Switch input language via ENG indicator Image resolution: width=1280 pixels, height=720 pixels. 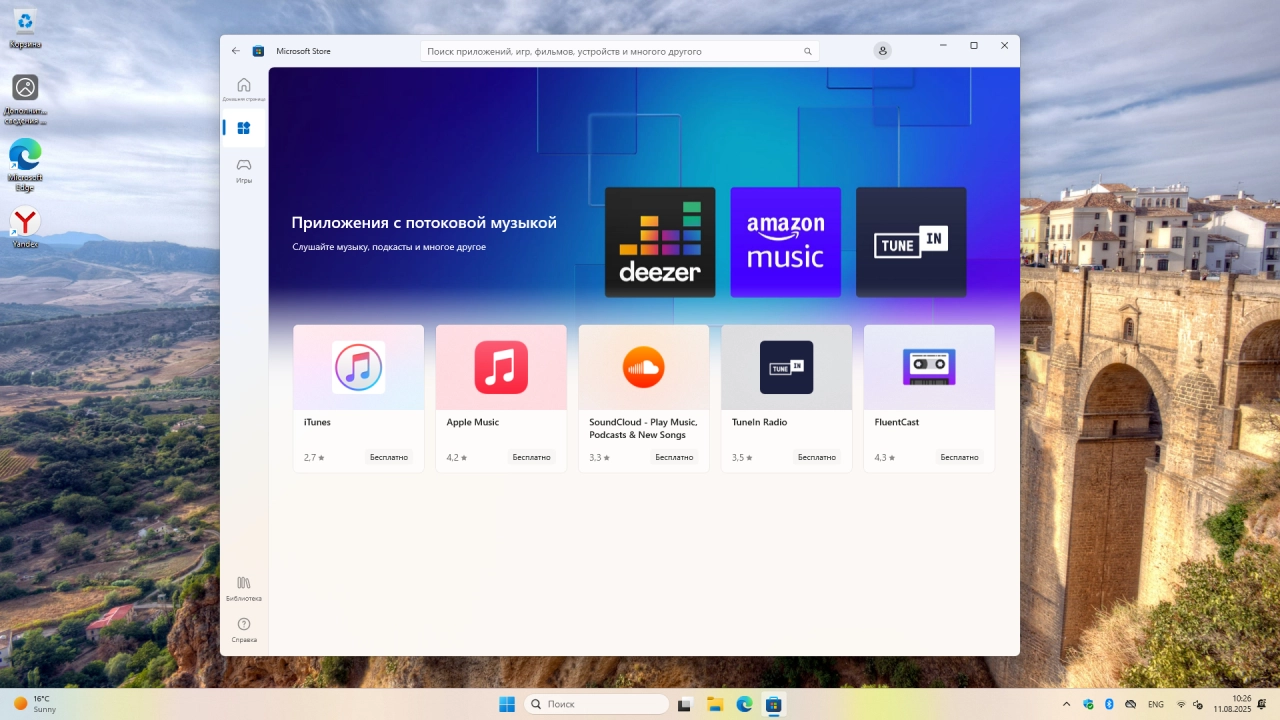(1156, 704)
